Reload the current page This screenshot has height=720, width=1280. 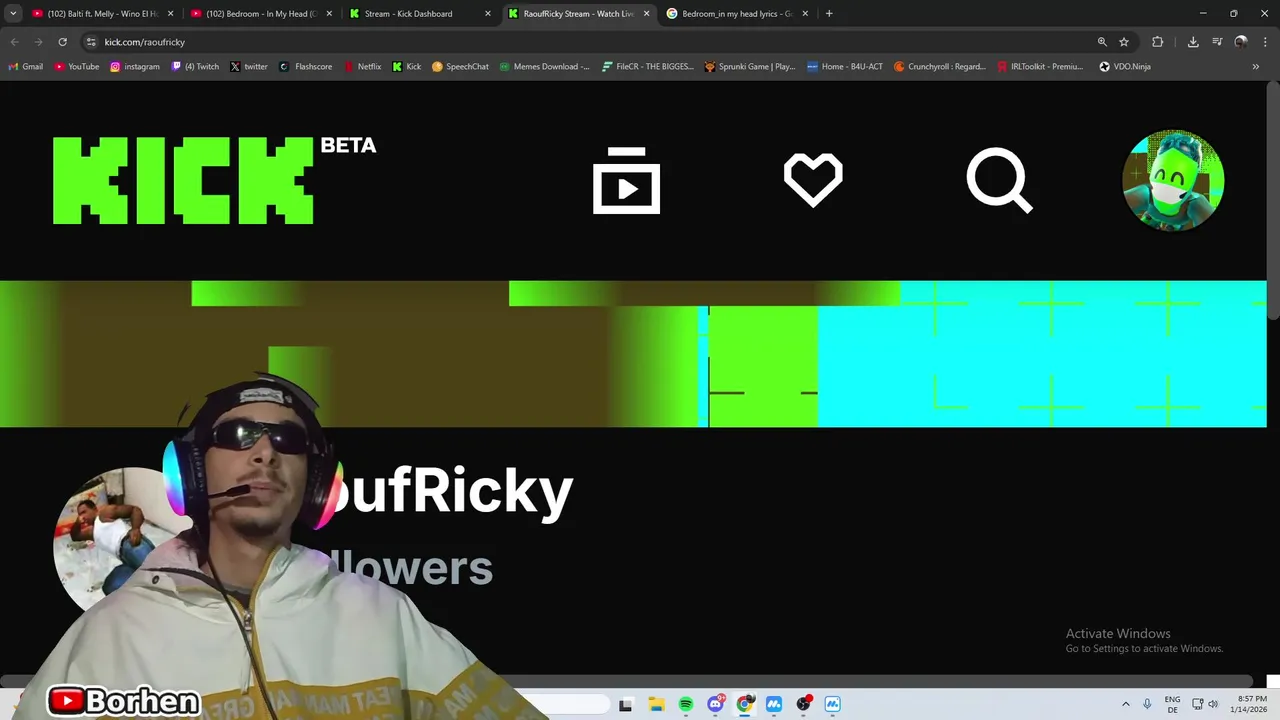(x=62, y=42)
